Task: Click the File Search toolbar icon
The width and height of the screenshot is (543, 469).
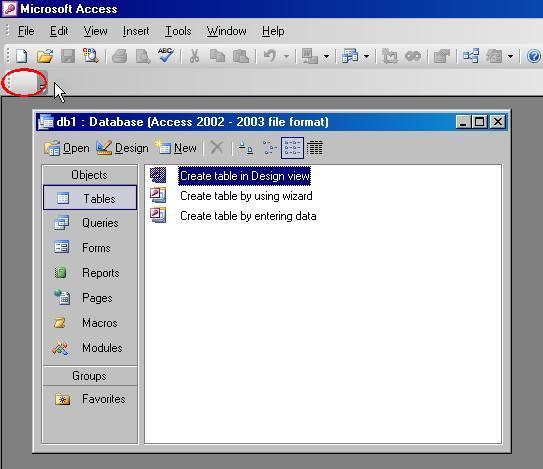Action: pyautogui.click(x=91, y=56)
